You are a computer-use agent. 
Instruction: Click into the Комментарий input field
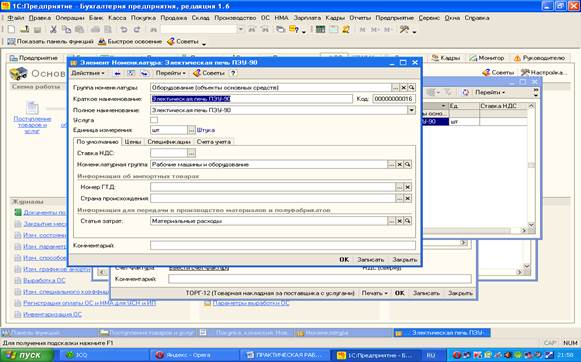pyautogui.click(x=283, y=245)
